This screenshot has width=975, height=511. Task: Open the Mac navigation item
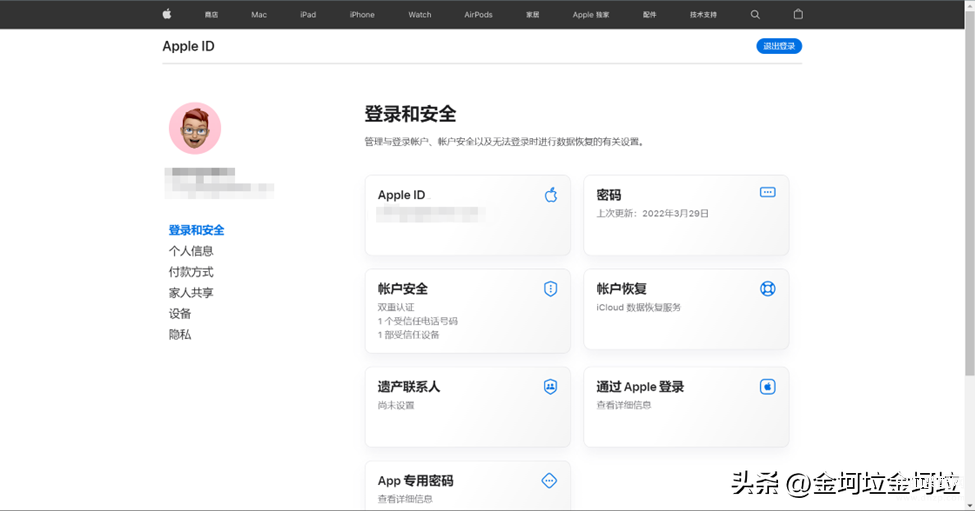tap(259, 15)
